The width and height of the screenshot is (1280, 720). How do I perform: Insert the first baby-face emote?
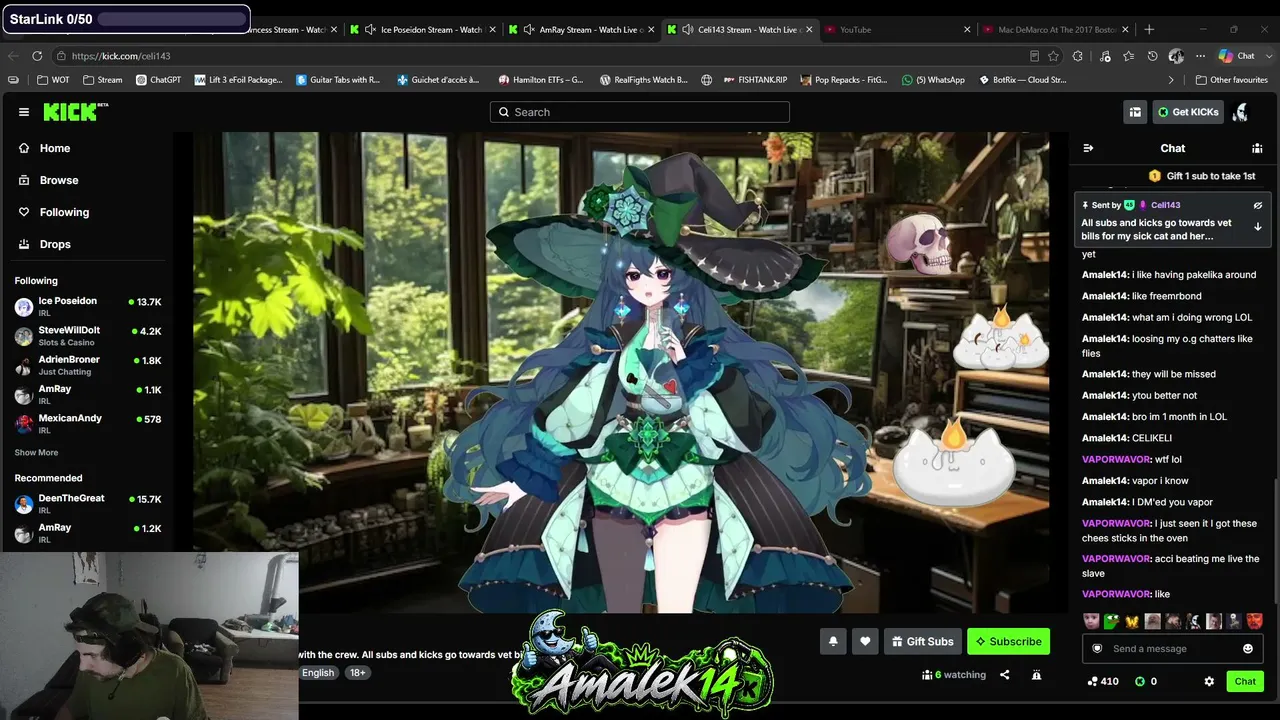pos(1092,621)
